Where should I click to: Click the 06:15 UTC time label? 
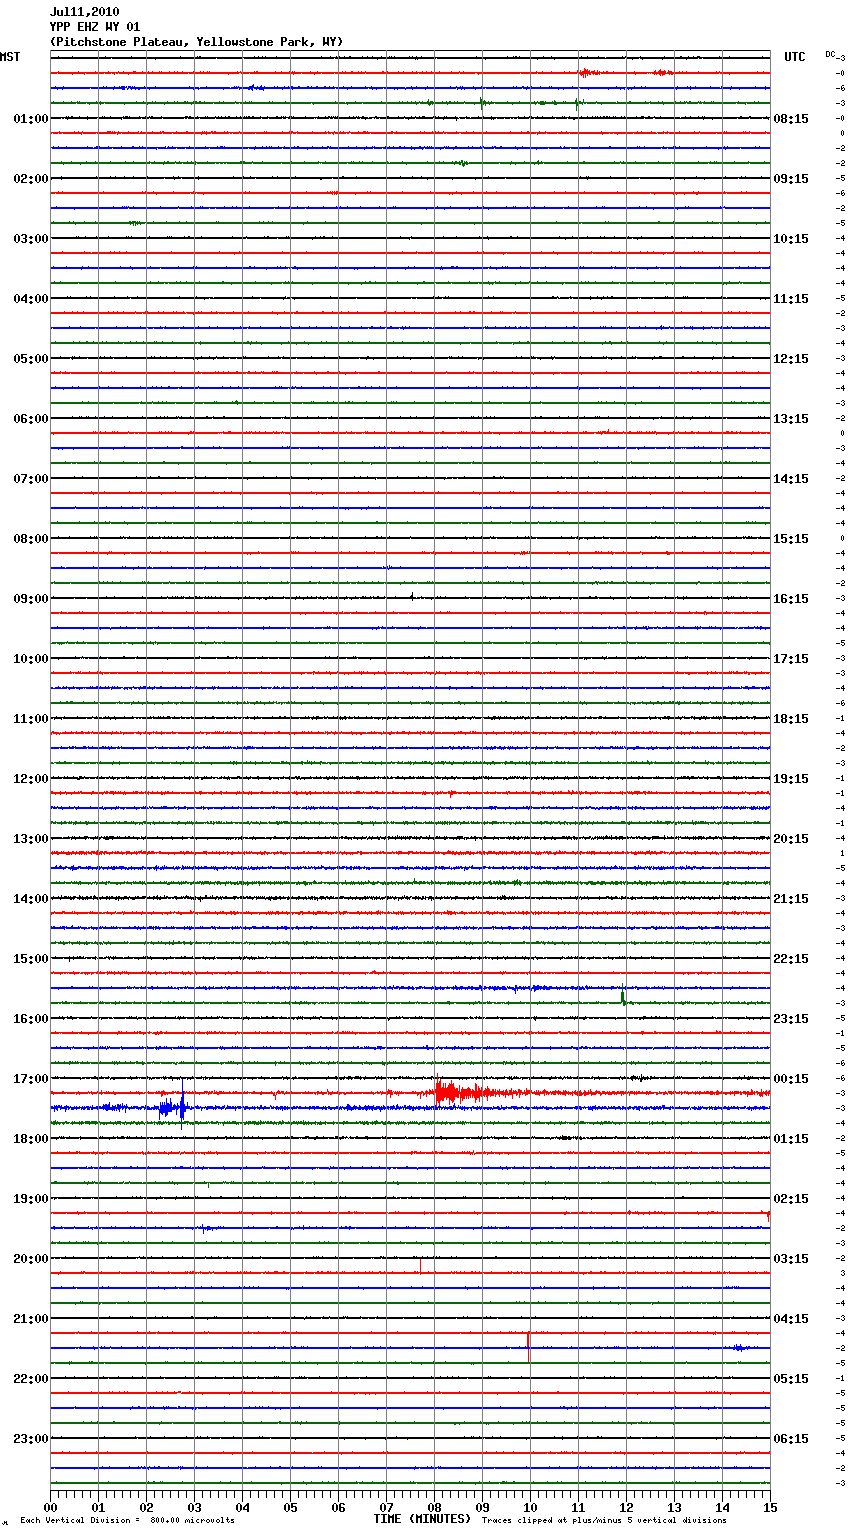tap(791, 1439)
